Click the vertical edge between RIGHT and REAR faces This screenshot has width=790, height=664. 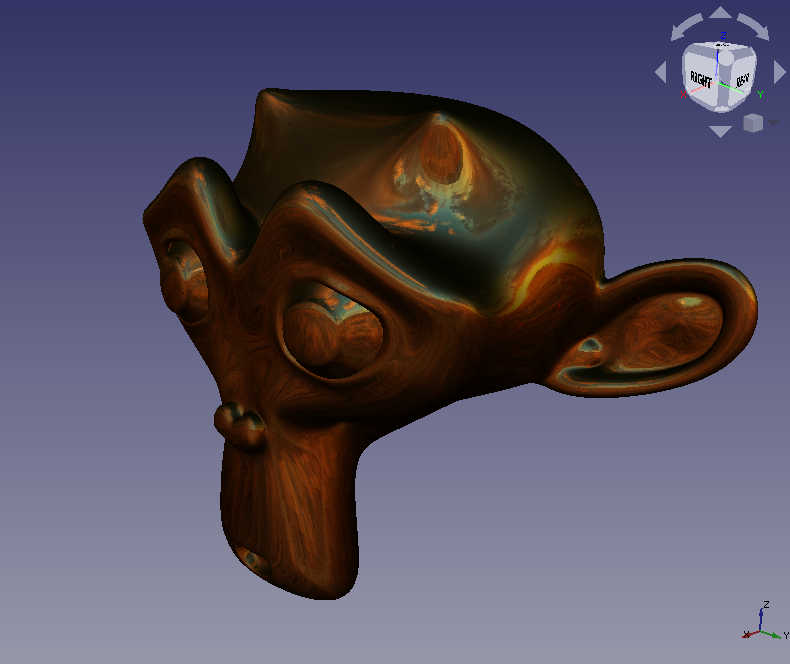click(x=724, y=87)
